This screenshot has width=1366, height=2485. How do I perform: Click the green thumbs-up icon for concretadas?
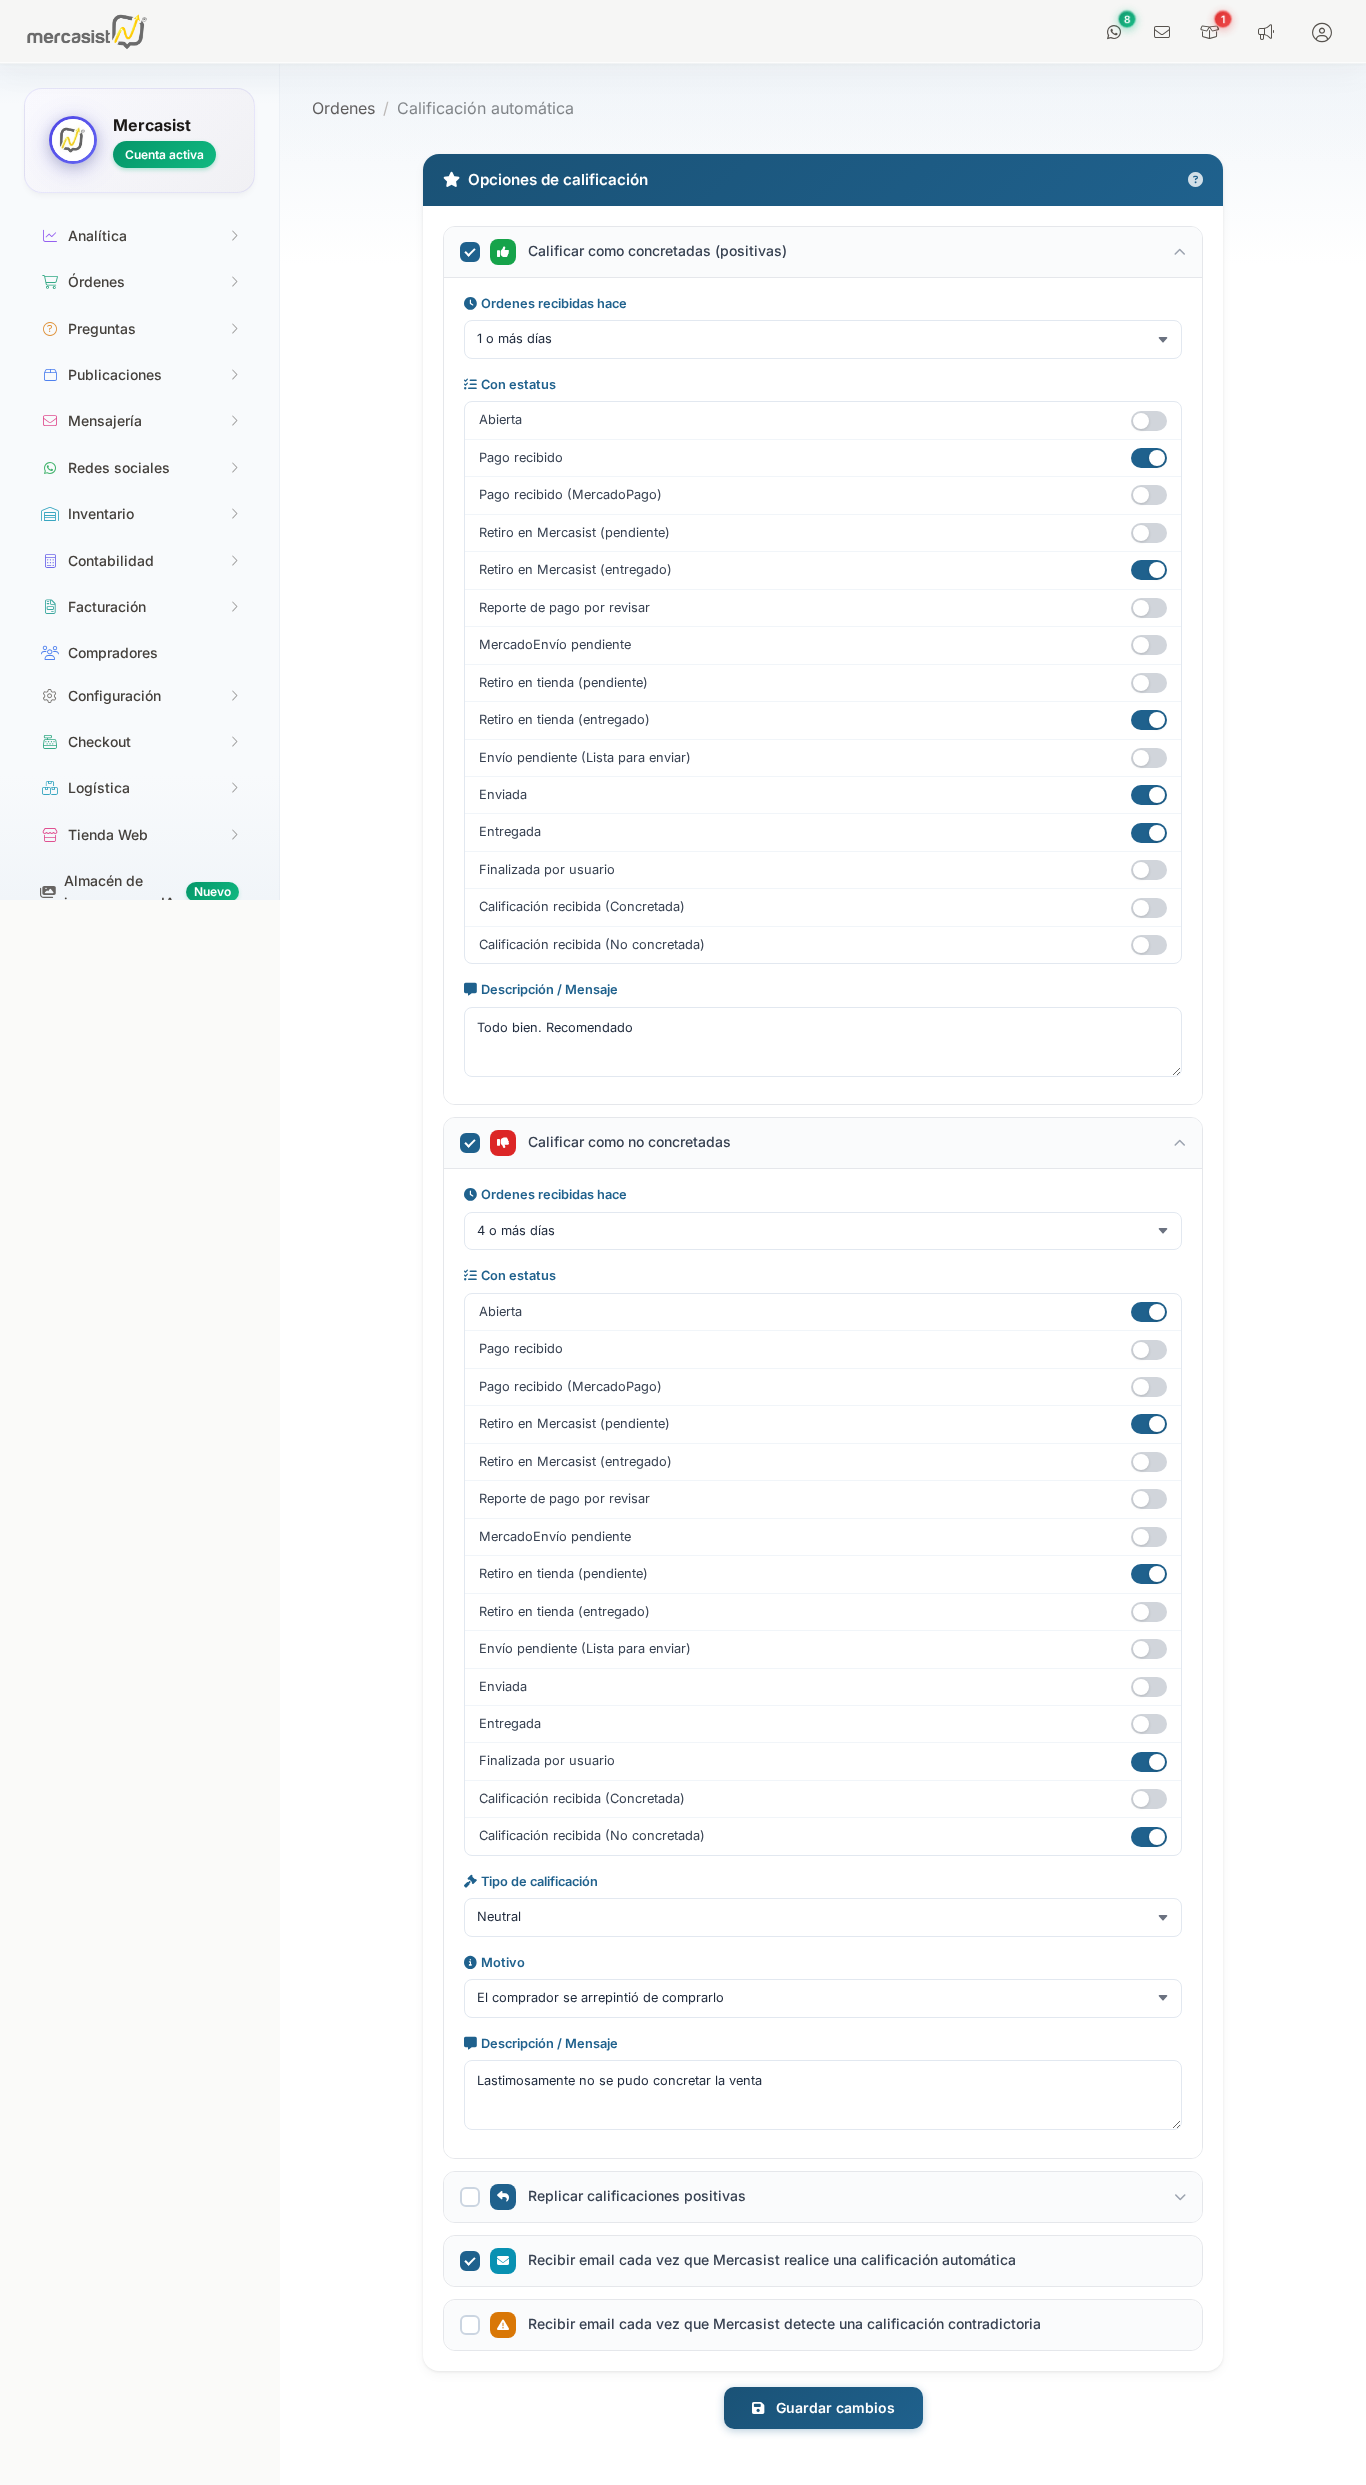click(503, 252)
